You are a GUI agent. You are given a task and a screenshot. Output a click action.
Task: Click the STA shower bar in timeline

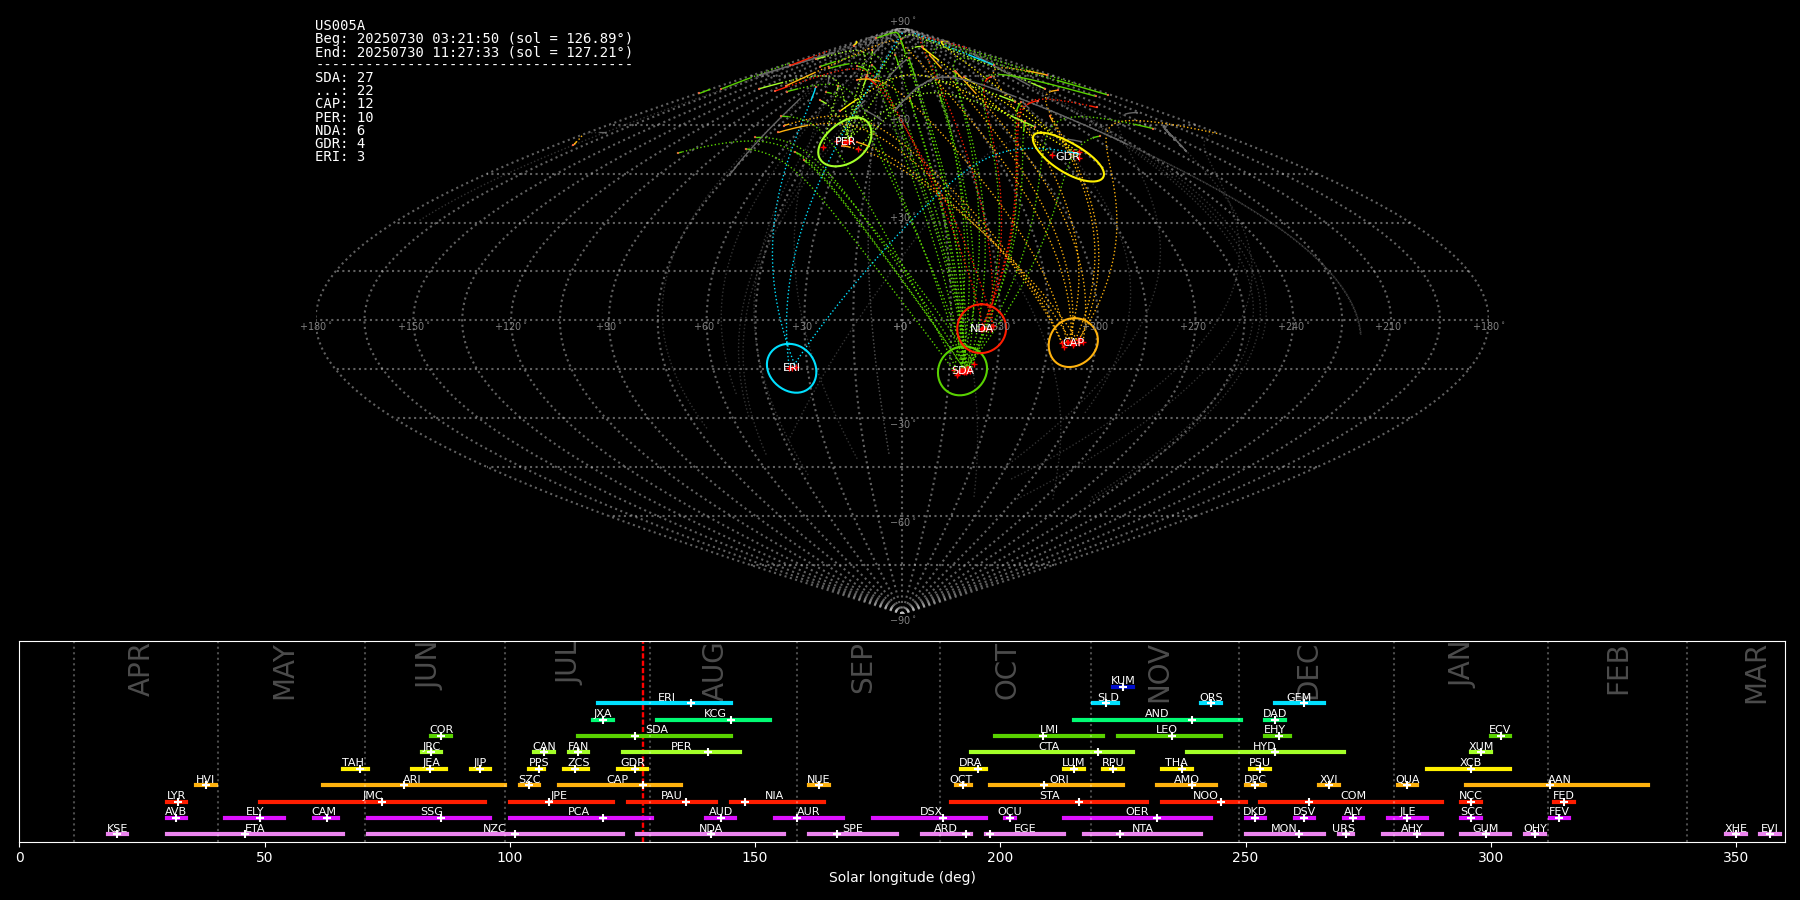pos(1049,802)
